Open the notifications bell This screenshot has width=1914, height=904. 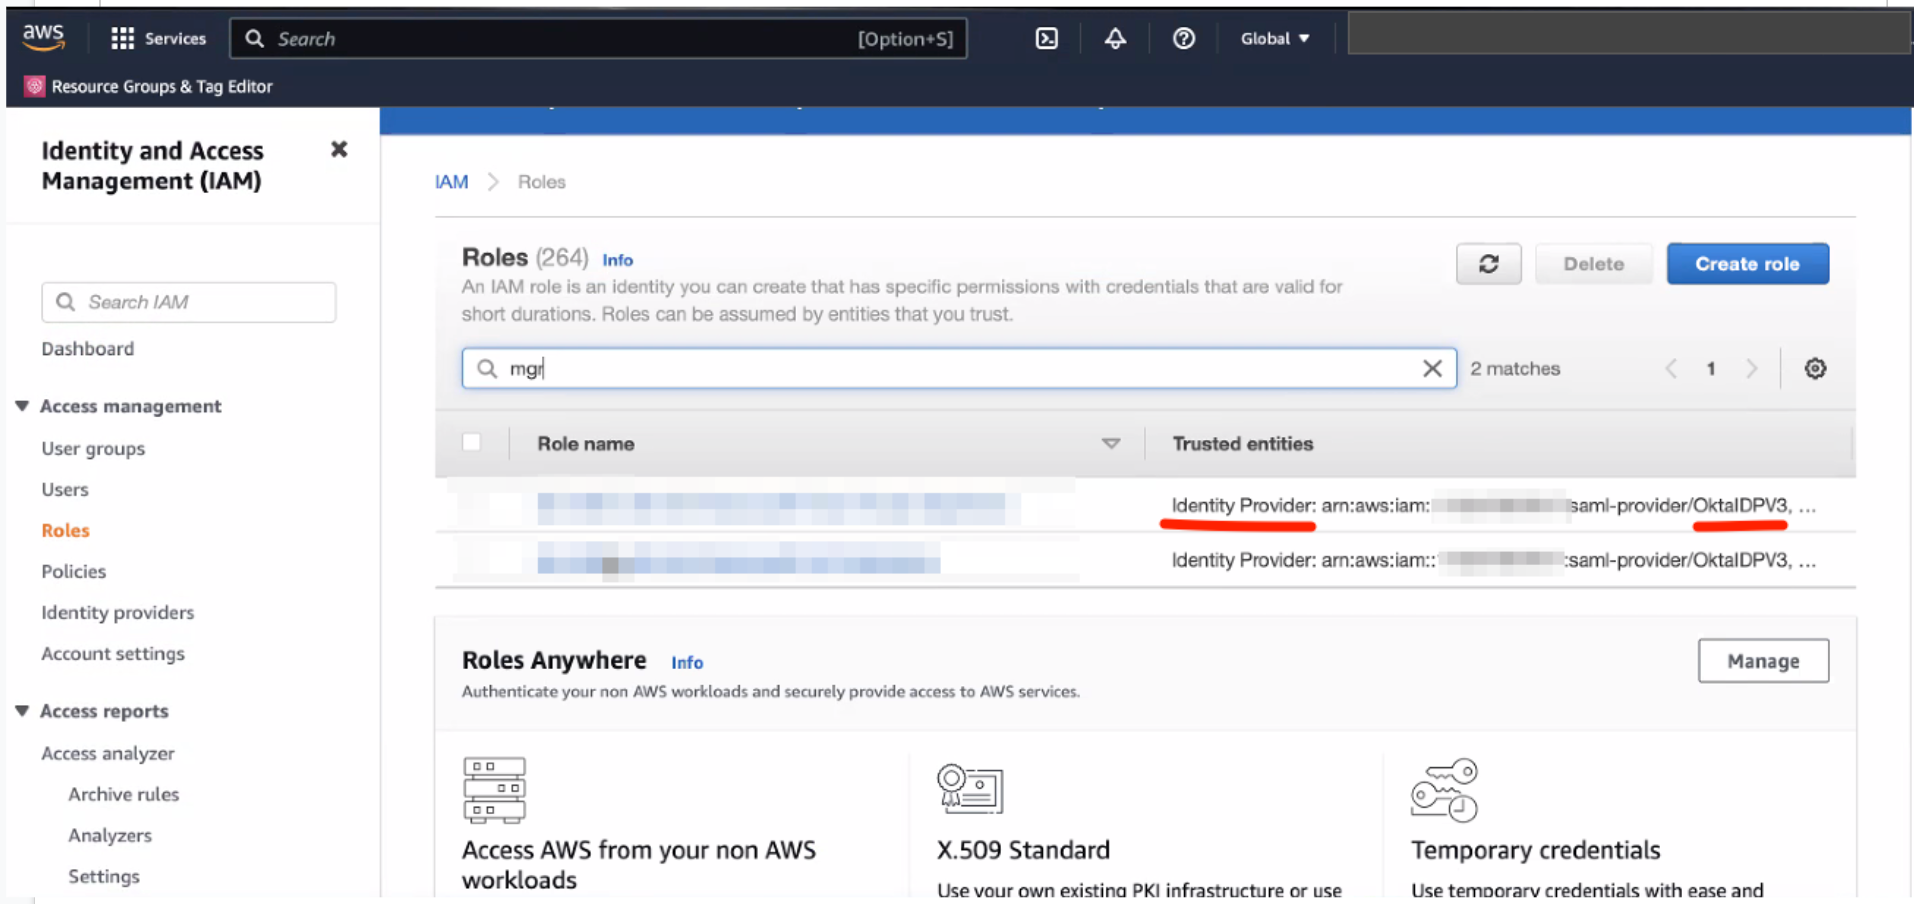point(1115,38)
